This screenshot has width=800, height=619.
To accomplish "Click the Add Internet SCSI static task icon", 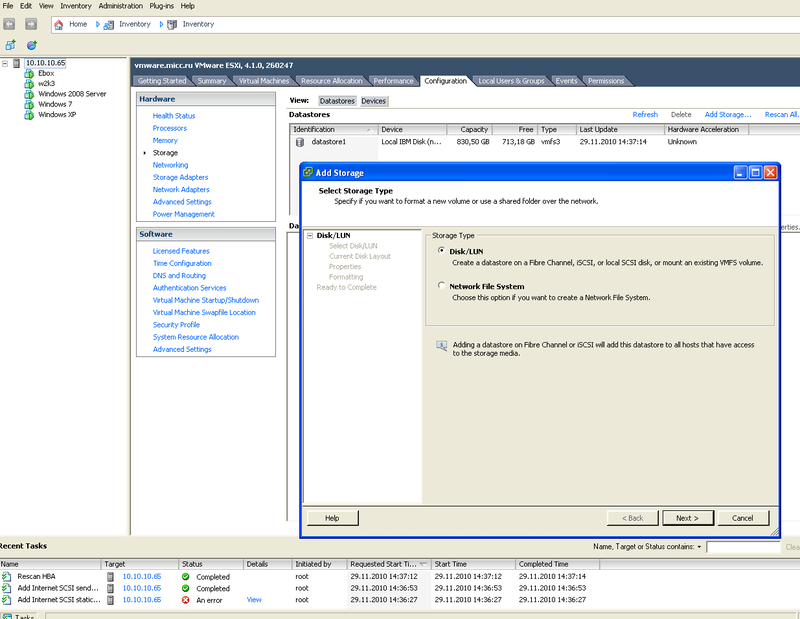I will click(x=6, y=600).
